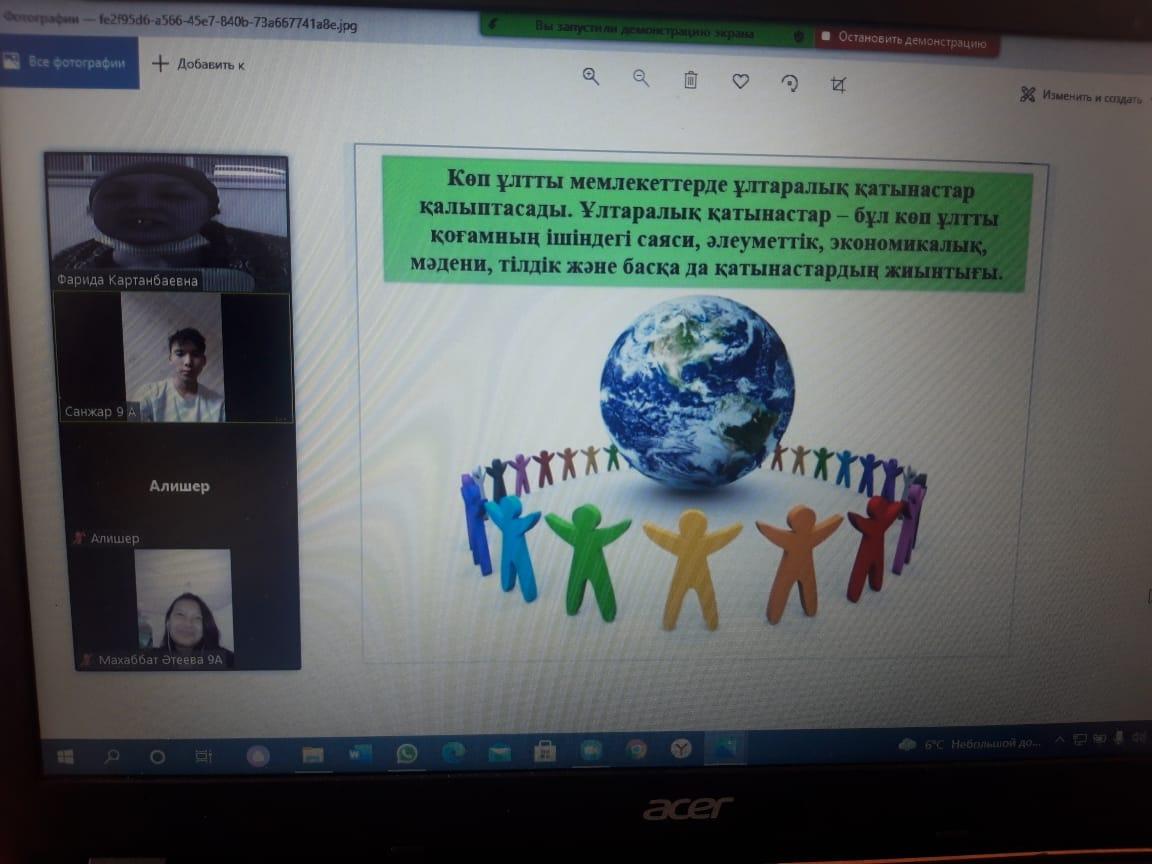Click 'Остановить демонстрацию' button
The height and width of the screenshot is (864, 1152).
[906, 42]
